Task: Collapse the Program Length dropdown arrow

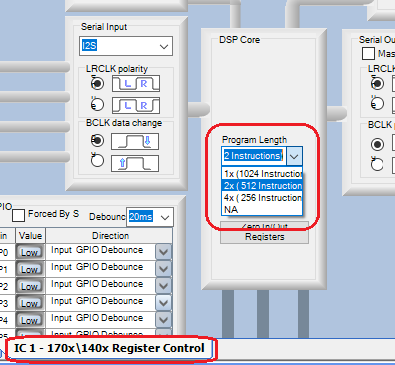Action: coord(294,156)
